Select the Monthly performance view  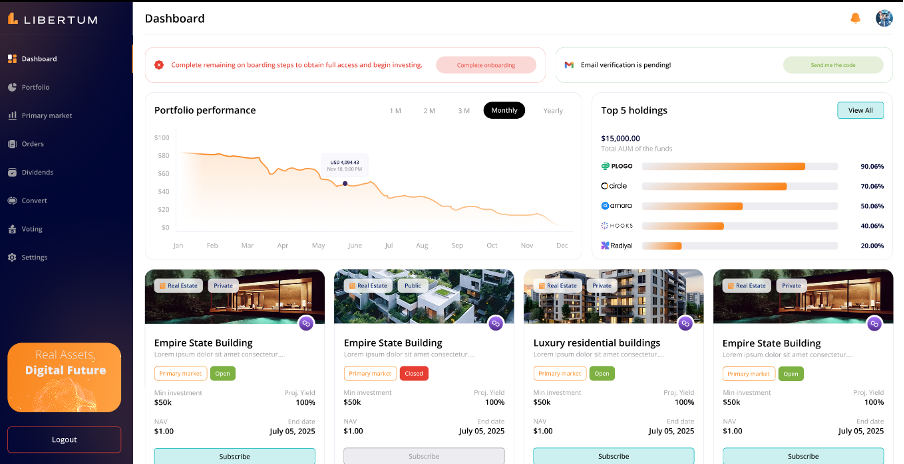click(504, 110)
